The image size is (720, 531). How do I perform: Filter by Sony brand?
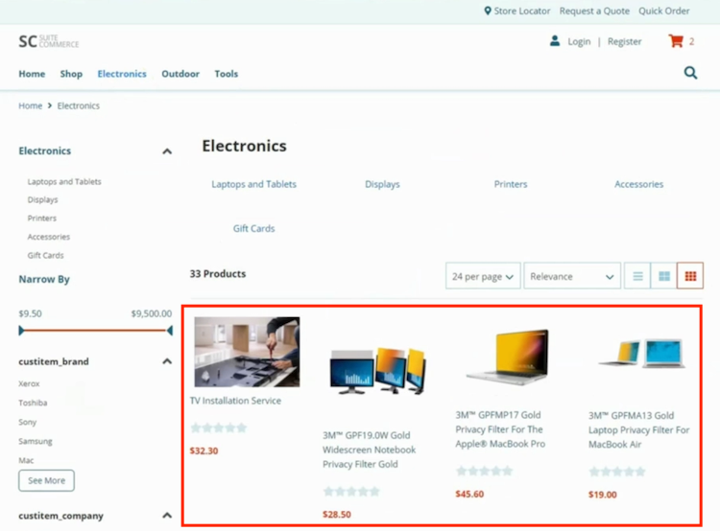tap(28, 422)
